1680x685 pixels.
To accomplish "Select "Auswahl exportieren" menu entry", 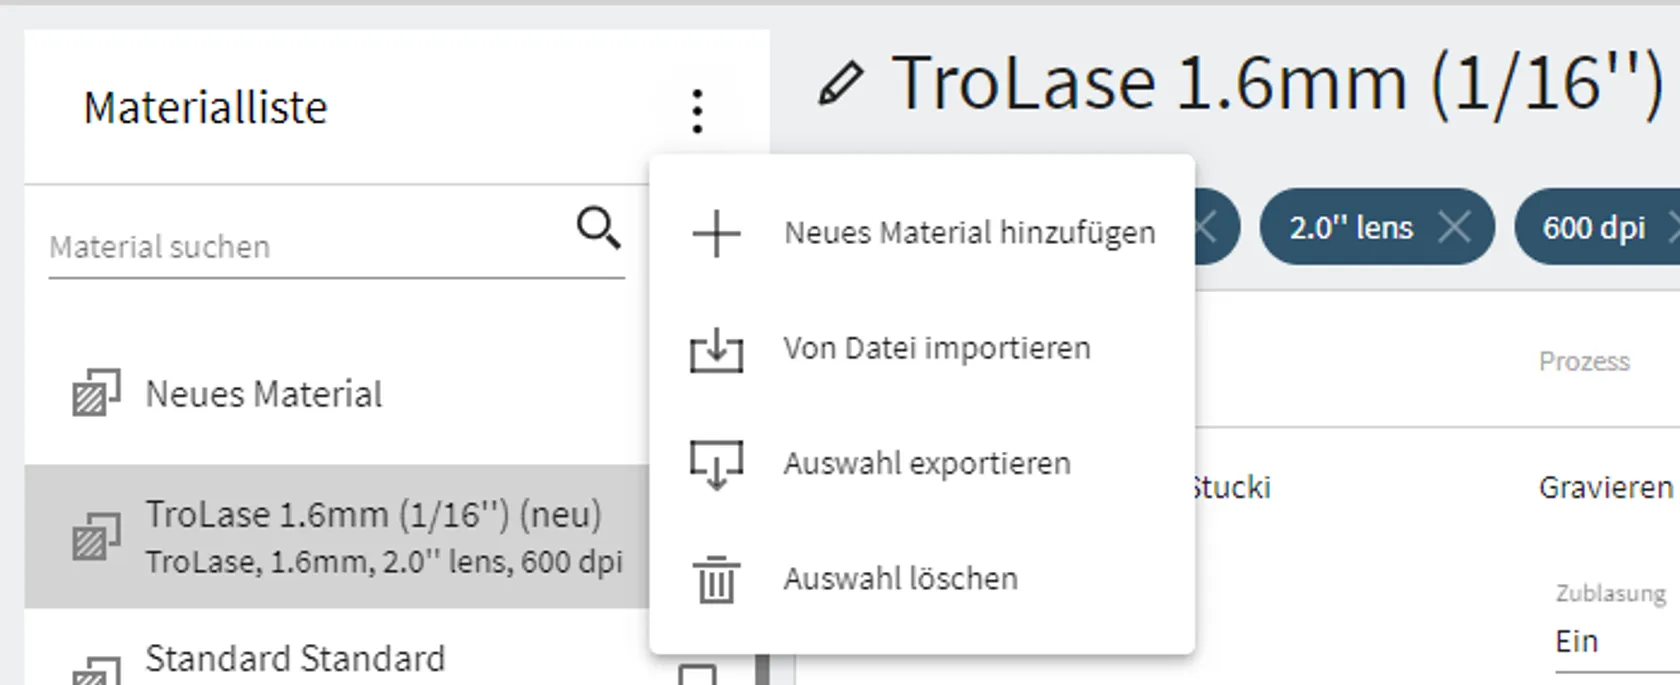I will (x=926, y=464).
